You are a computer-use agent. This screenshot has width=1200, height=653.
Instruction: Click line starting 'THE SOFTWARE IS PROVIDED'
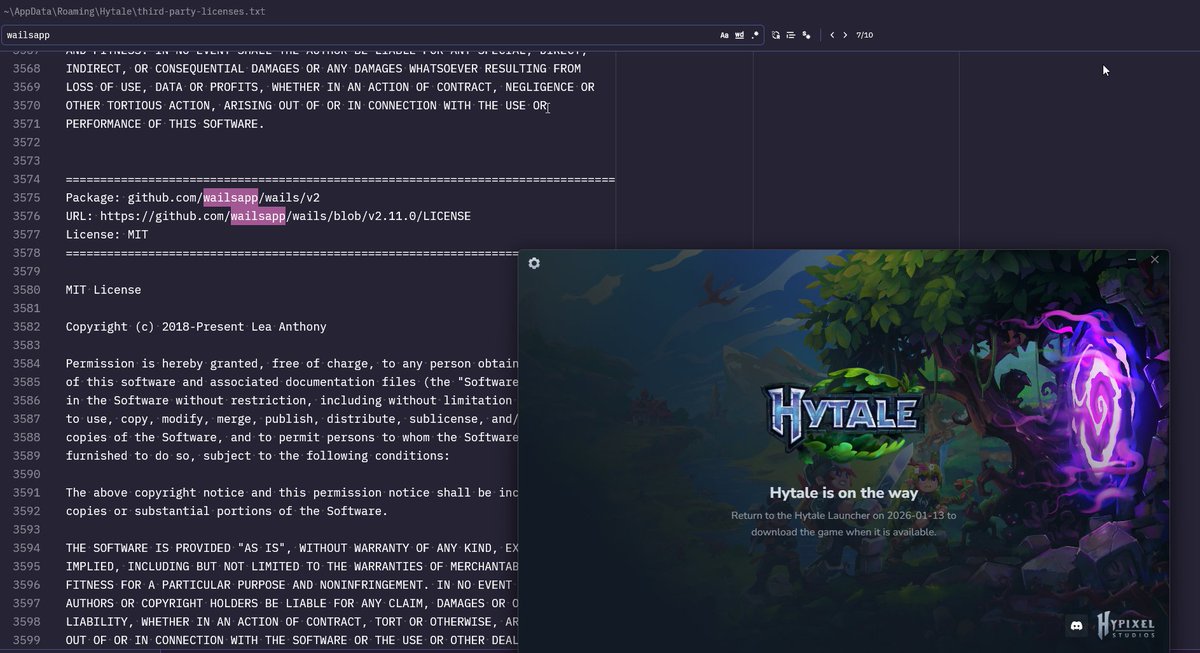(292, 548)
